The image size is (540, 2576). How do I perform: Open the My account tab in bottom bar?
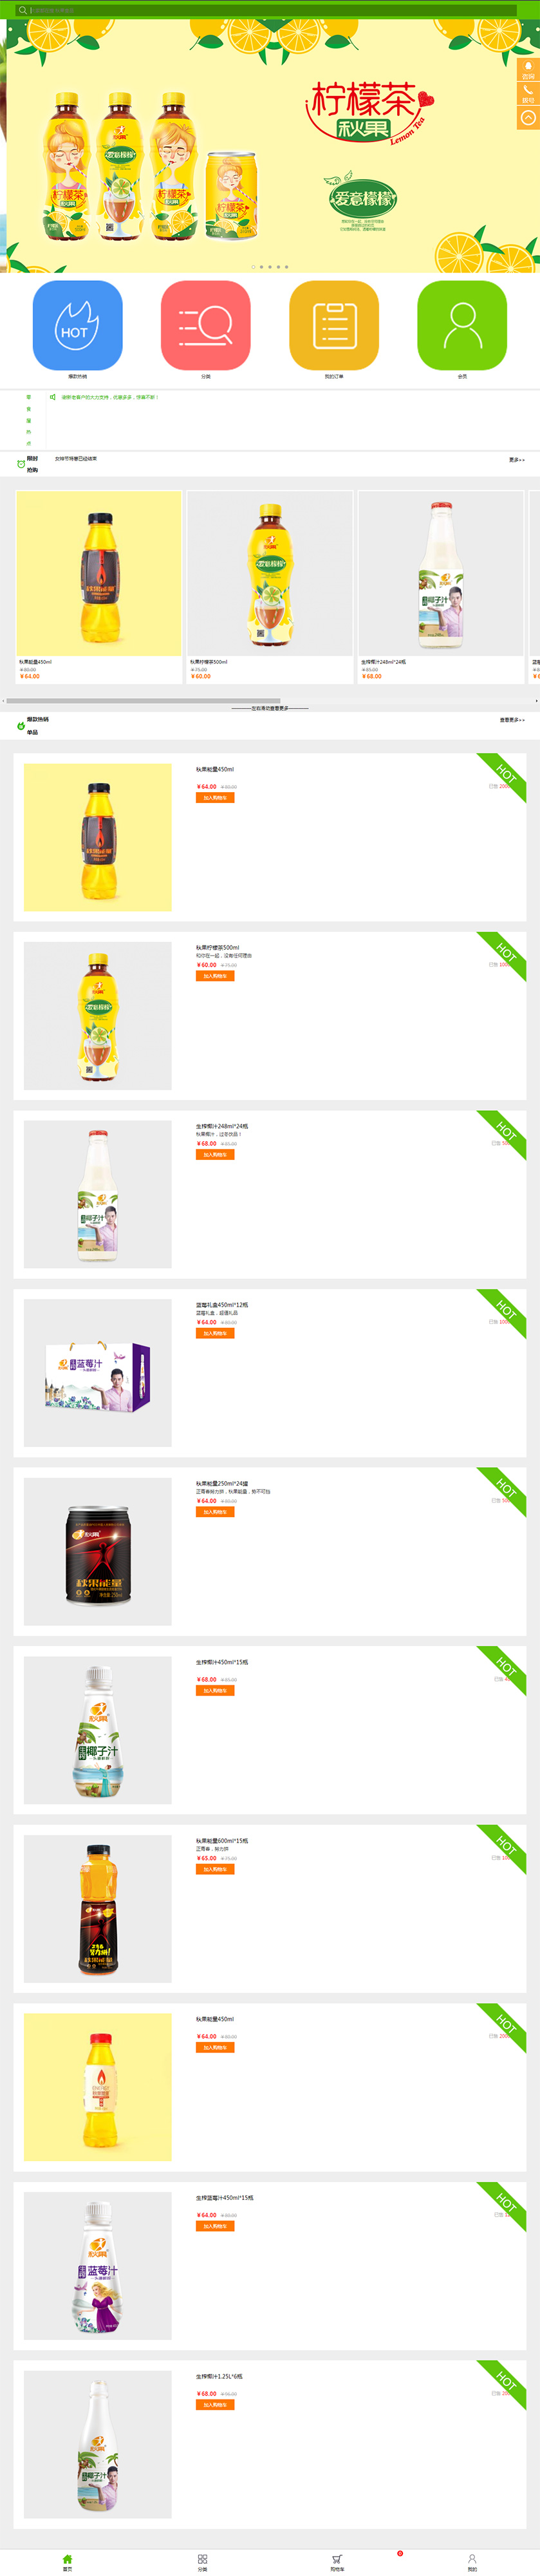pyautogui.click(x=472, y=2562)
